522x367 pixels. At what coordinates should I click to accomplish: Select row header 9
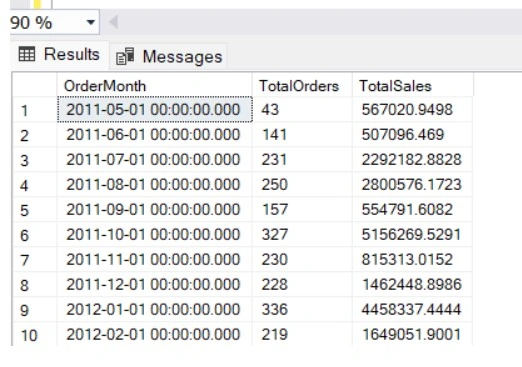35,310
